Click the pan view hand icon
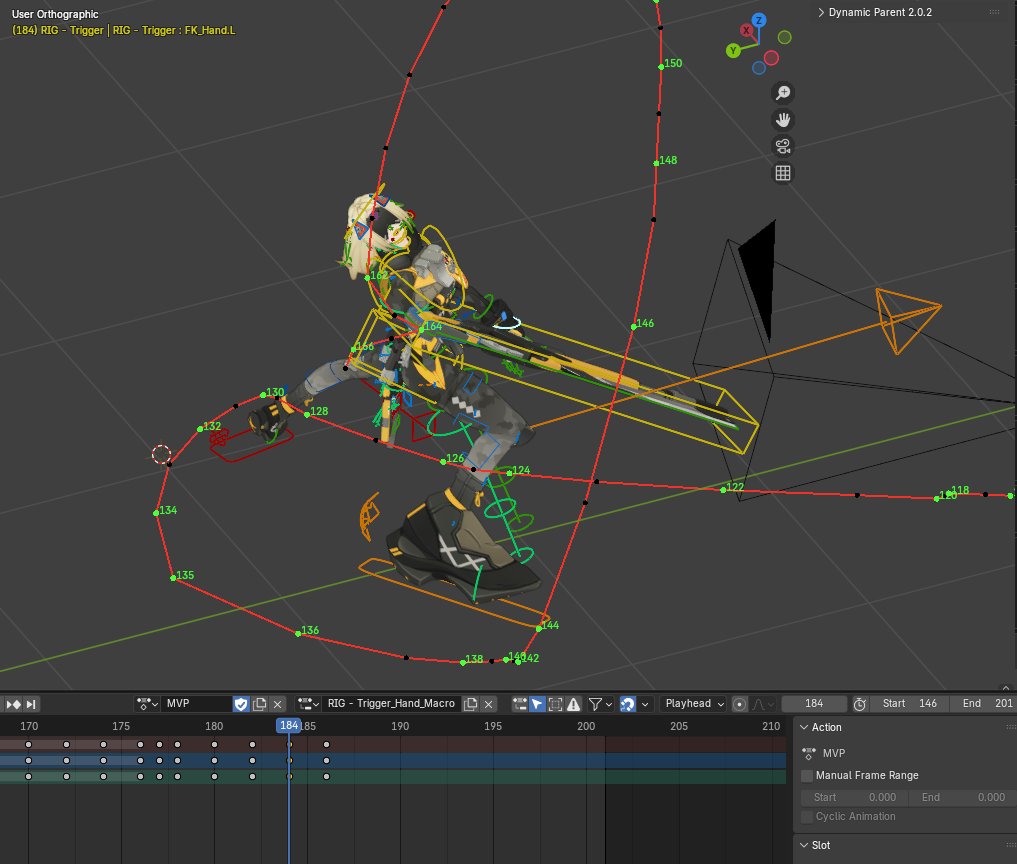This screenshot has width=1017, height=864. pos(783,120)
